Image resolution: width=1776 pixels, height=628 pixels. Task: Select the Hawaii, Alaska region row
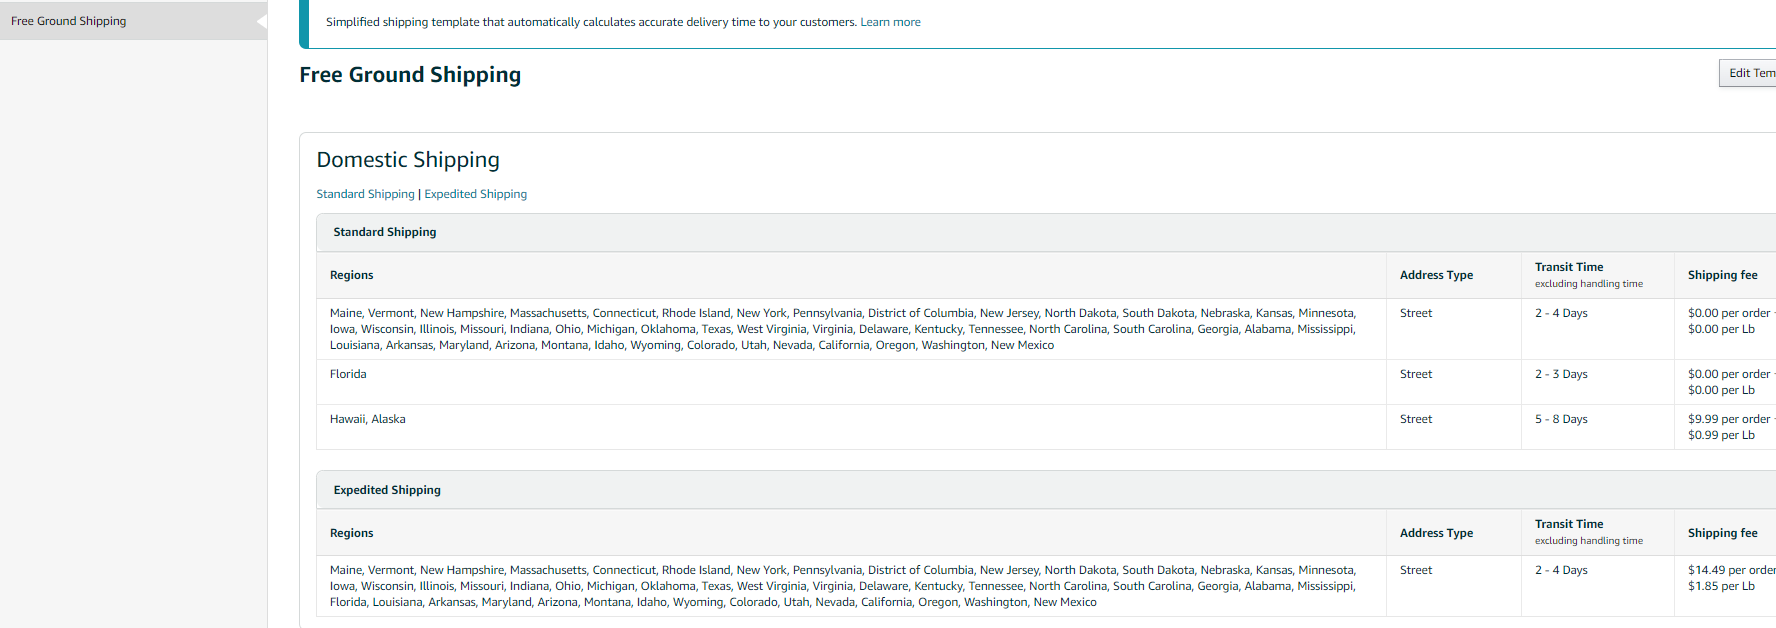pyautogui.click(x=1046, y=427)
